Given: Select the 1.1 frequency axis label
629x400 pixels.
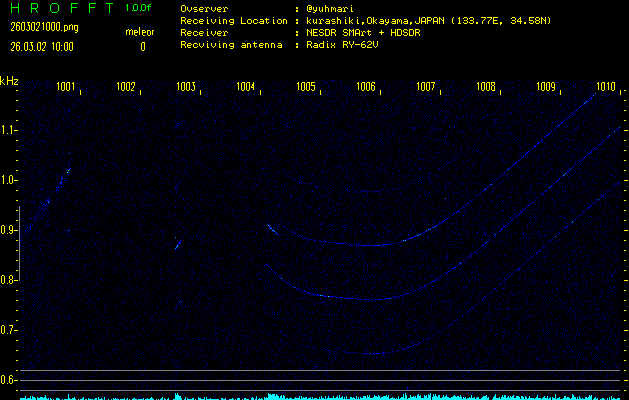Looking at the screenshot, I should (9, 130).
